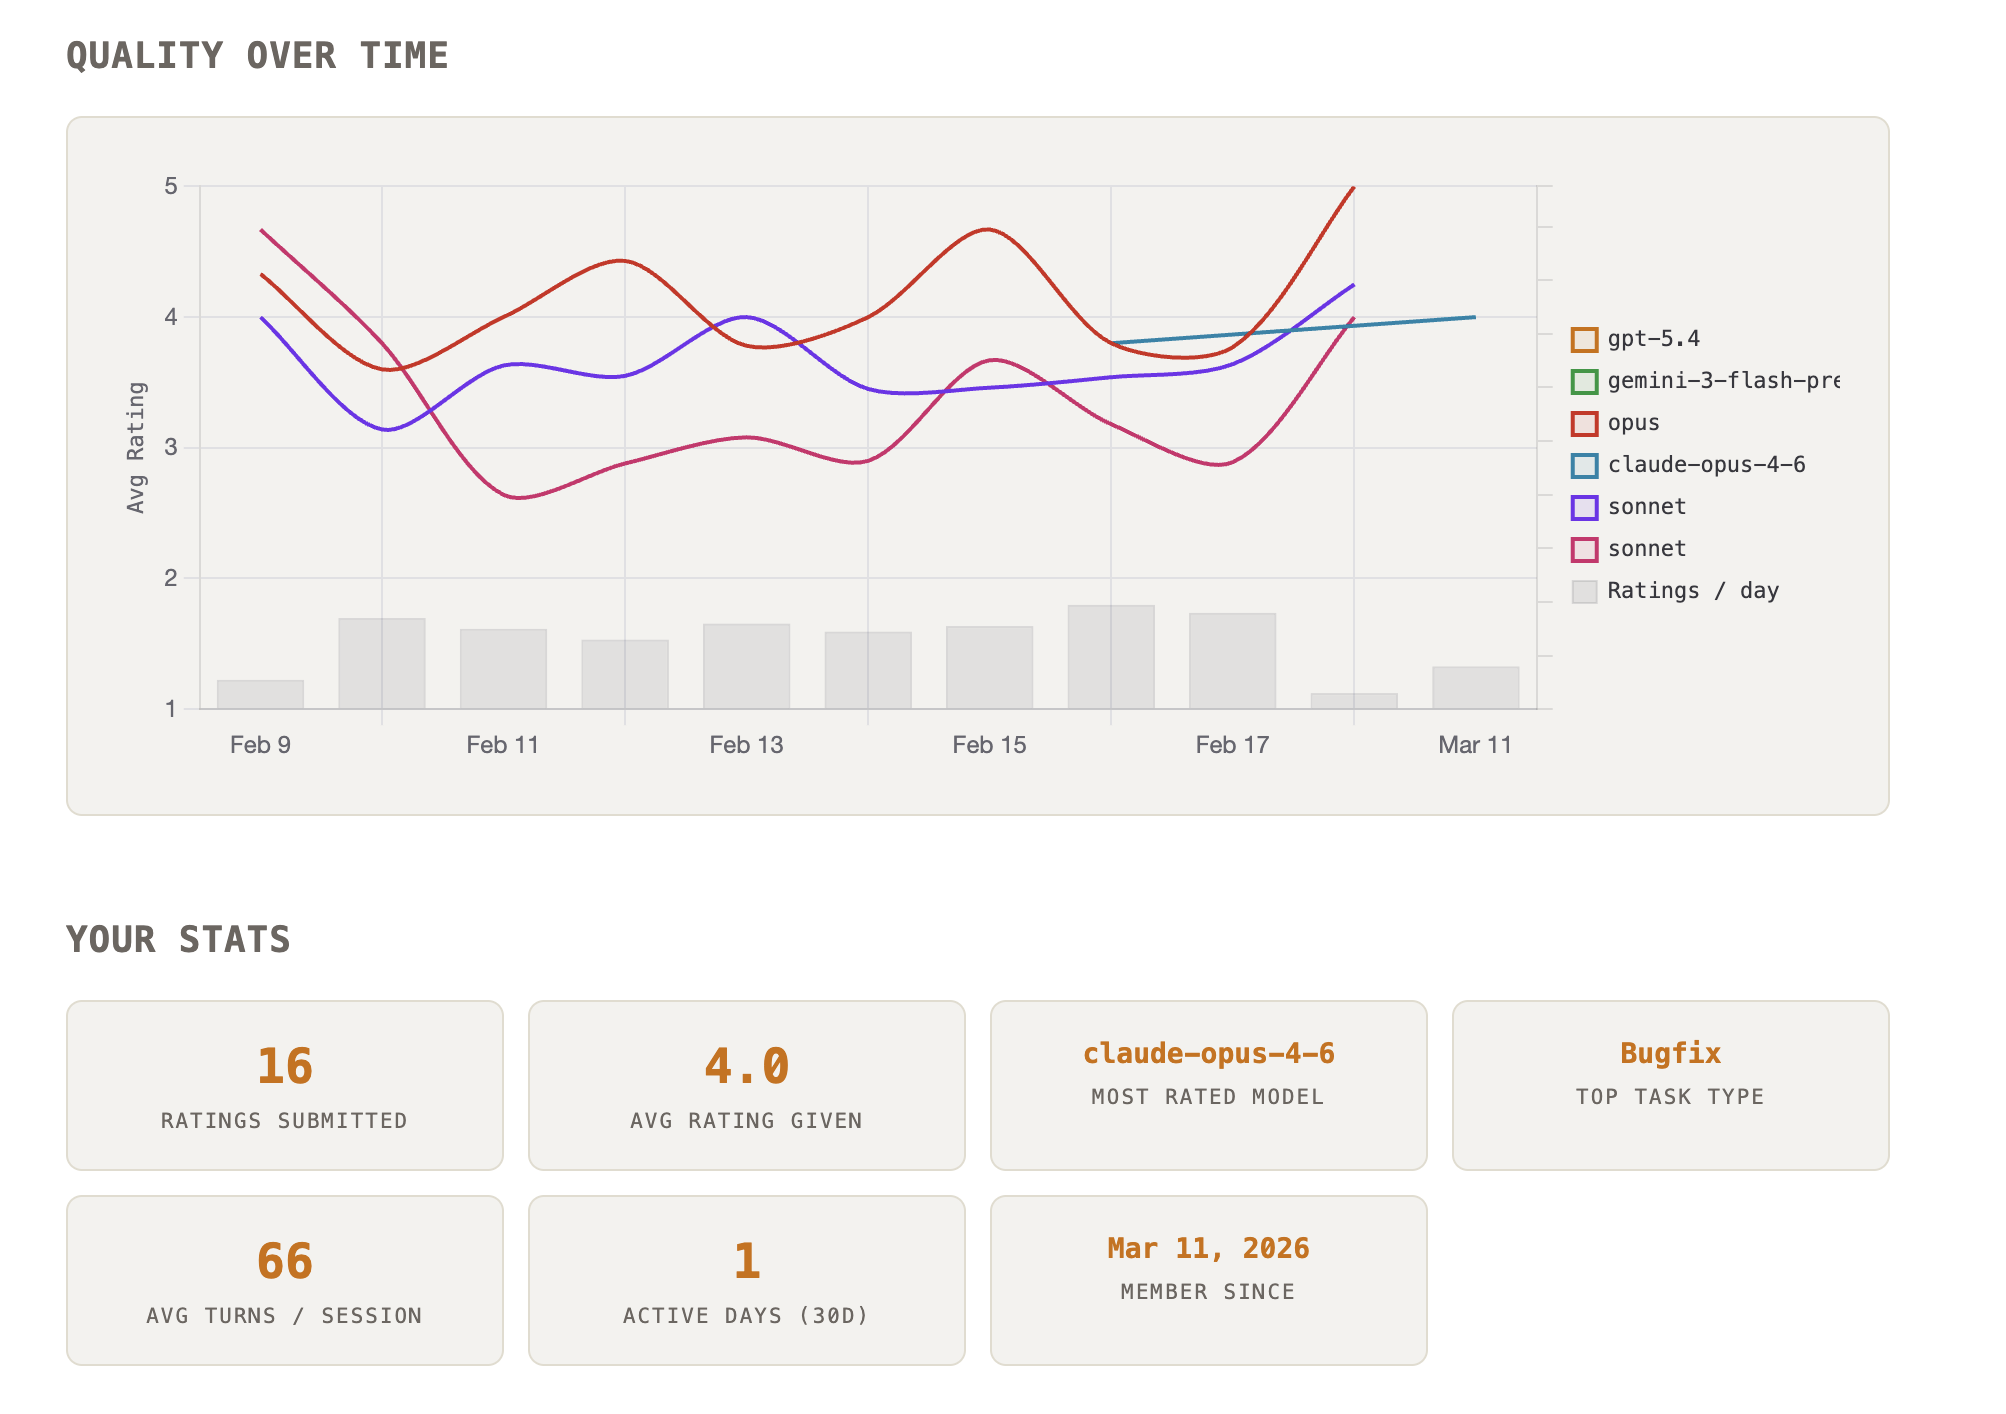Click the Mar 11 ratings bar
The image size is (2006, 1414).
(1475, 688)
